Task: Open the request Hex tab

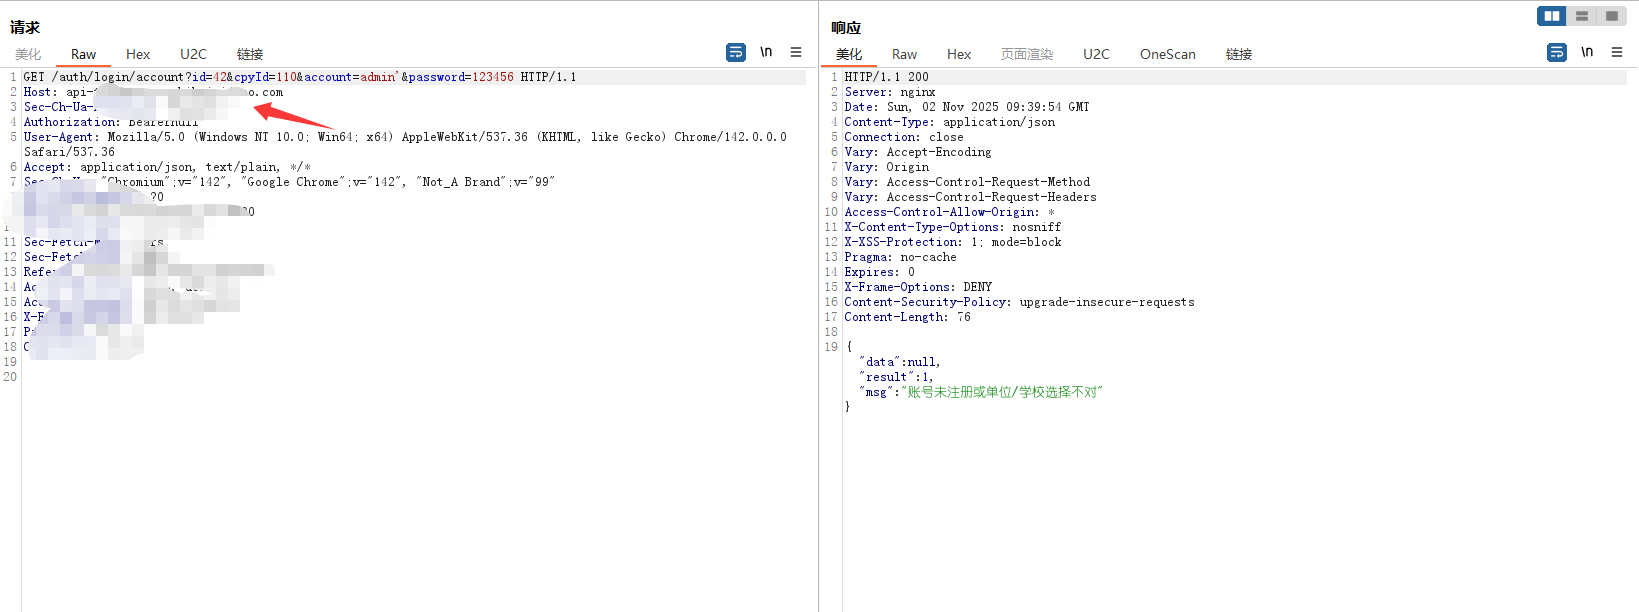Action: coord(138,54)
